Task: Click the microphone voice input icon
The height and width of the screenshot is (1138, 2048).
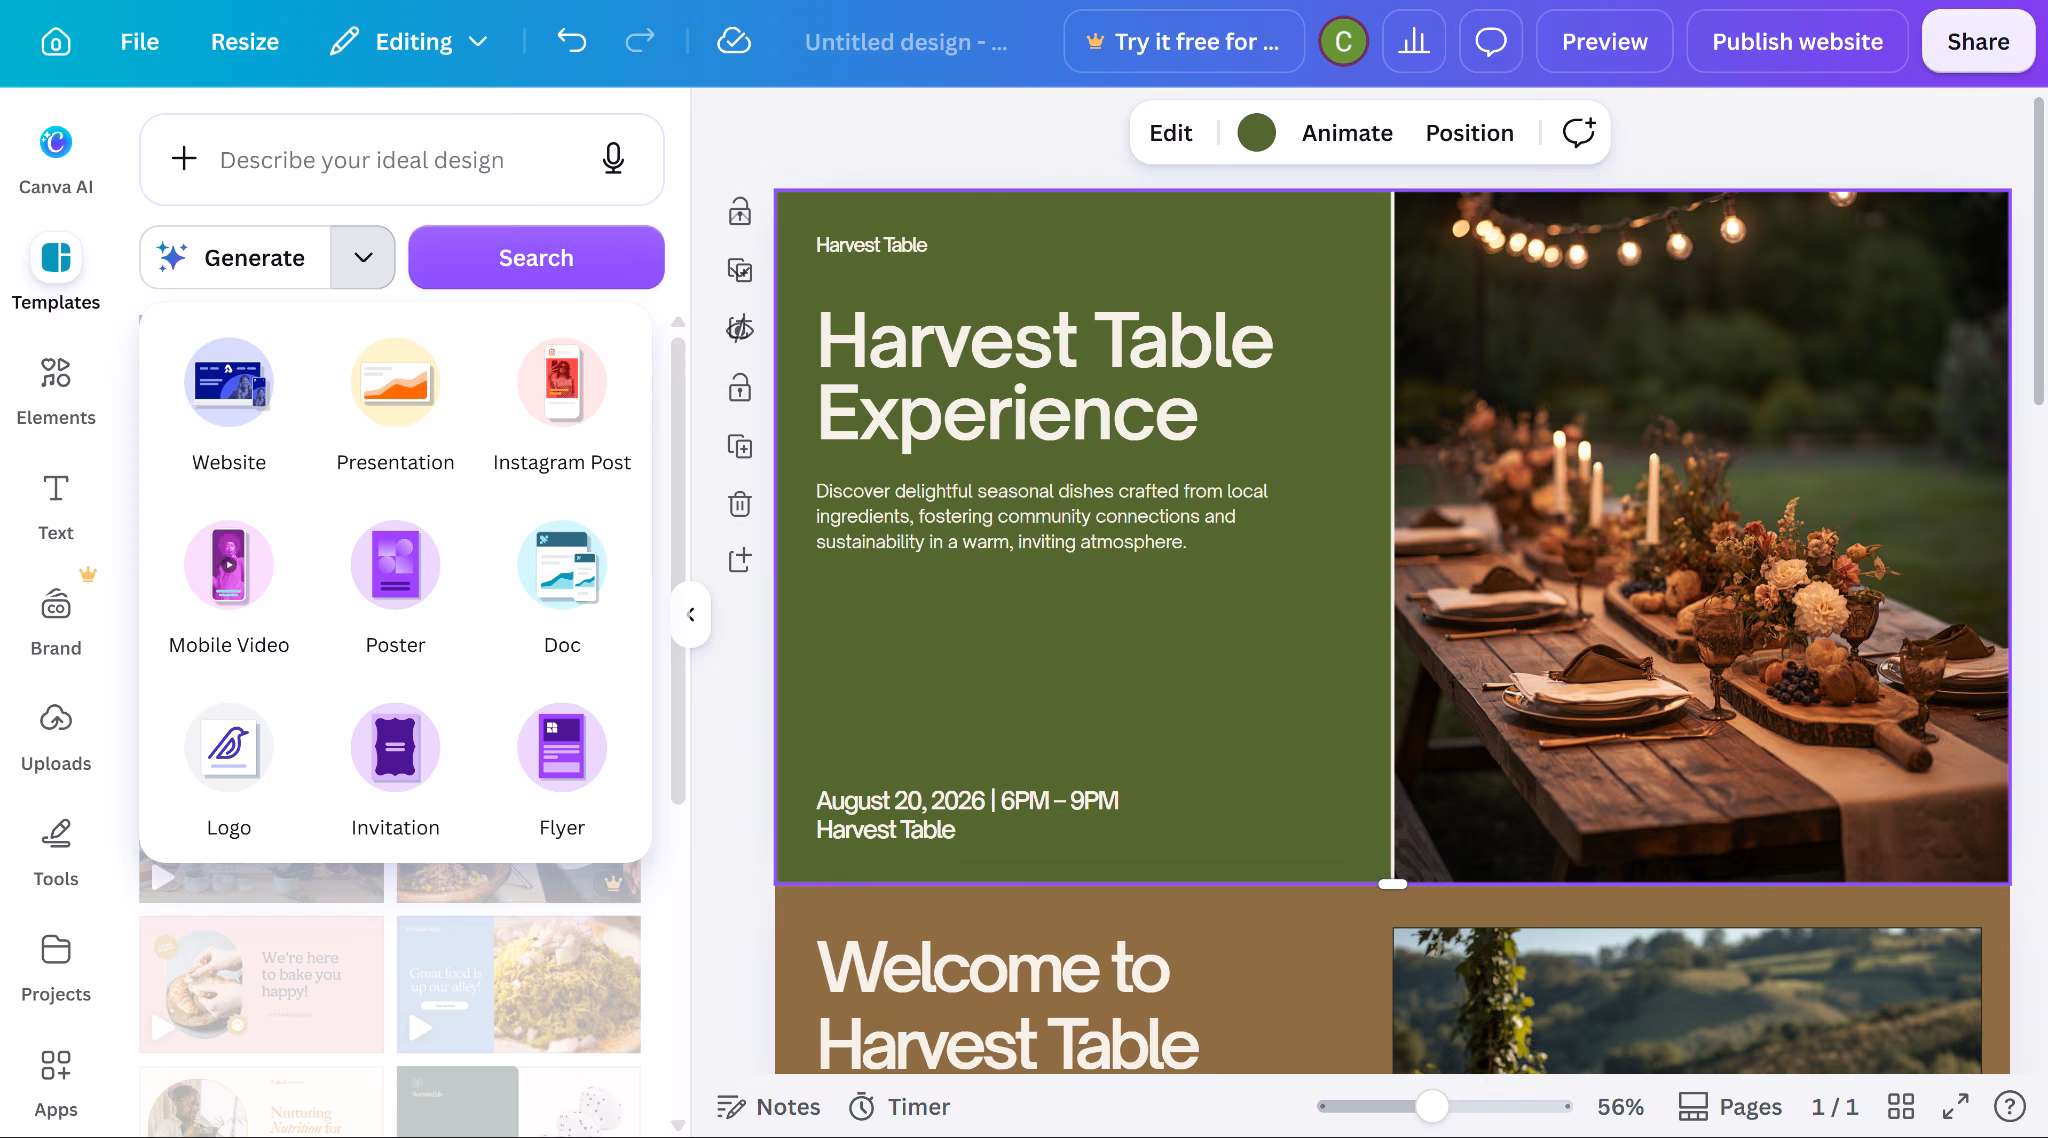Action: click(x=613, y=159)
